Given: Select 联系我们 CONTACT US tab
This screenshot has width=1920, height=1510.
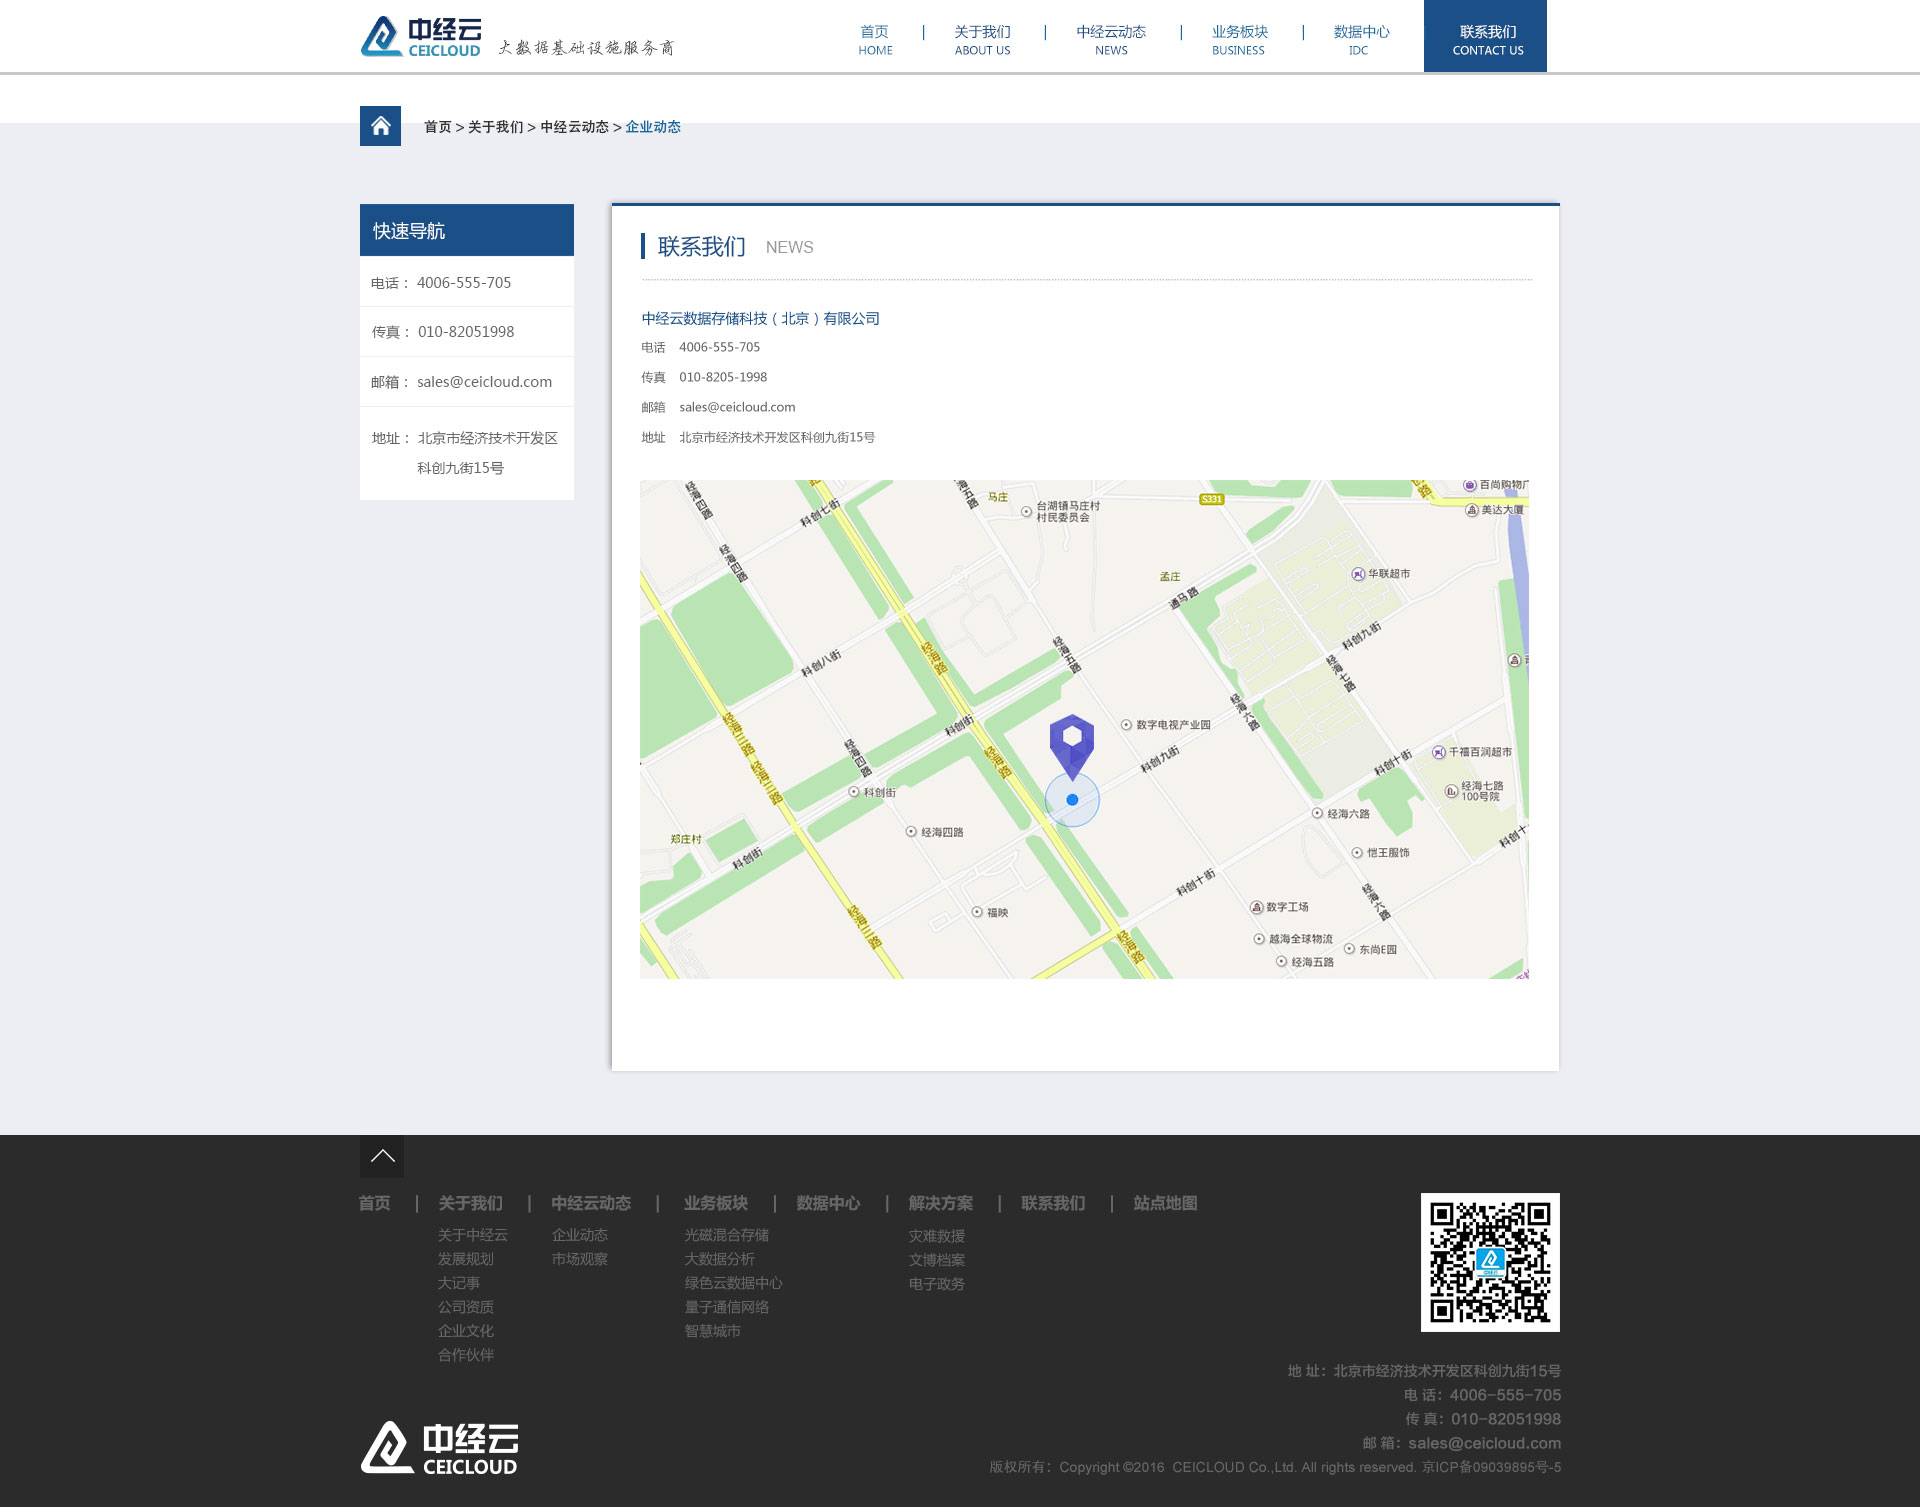Looking at the screenshot, I should (x=1485, y=36).
